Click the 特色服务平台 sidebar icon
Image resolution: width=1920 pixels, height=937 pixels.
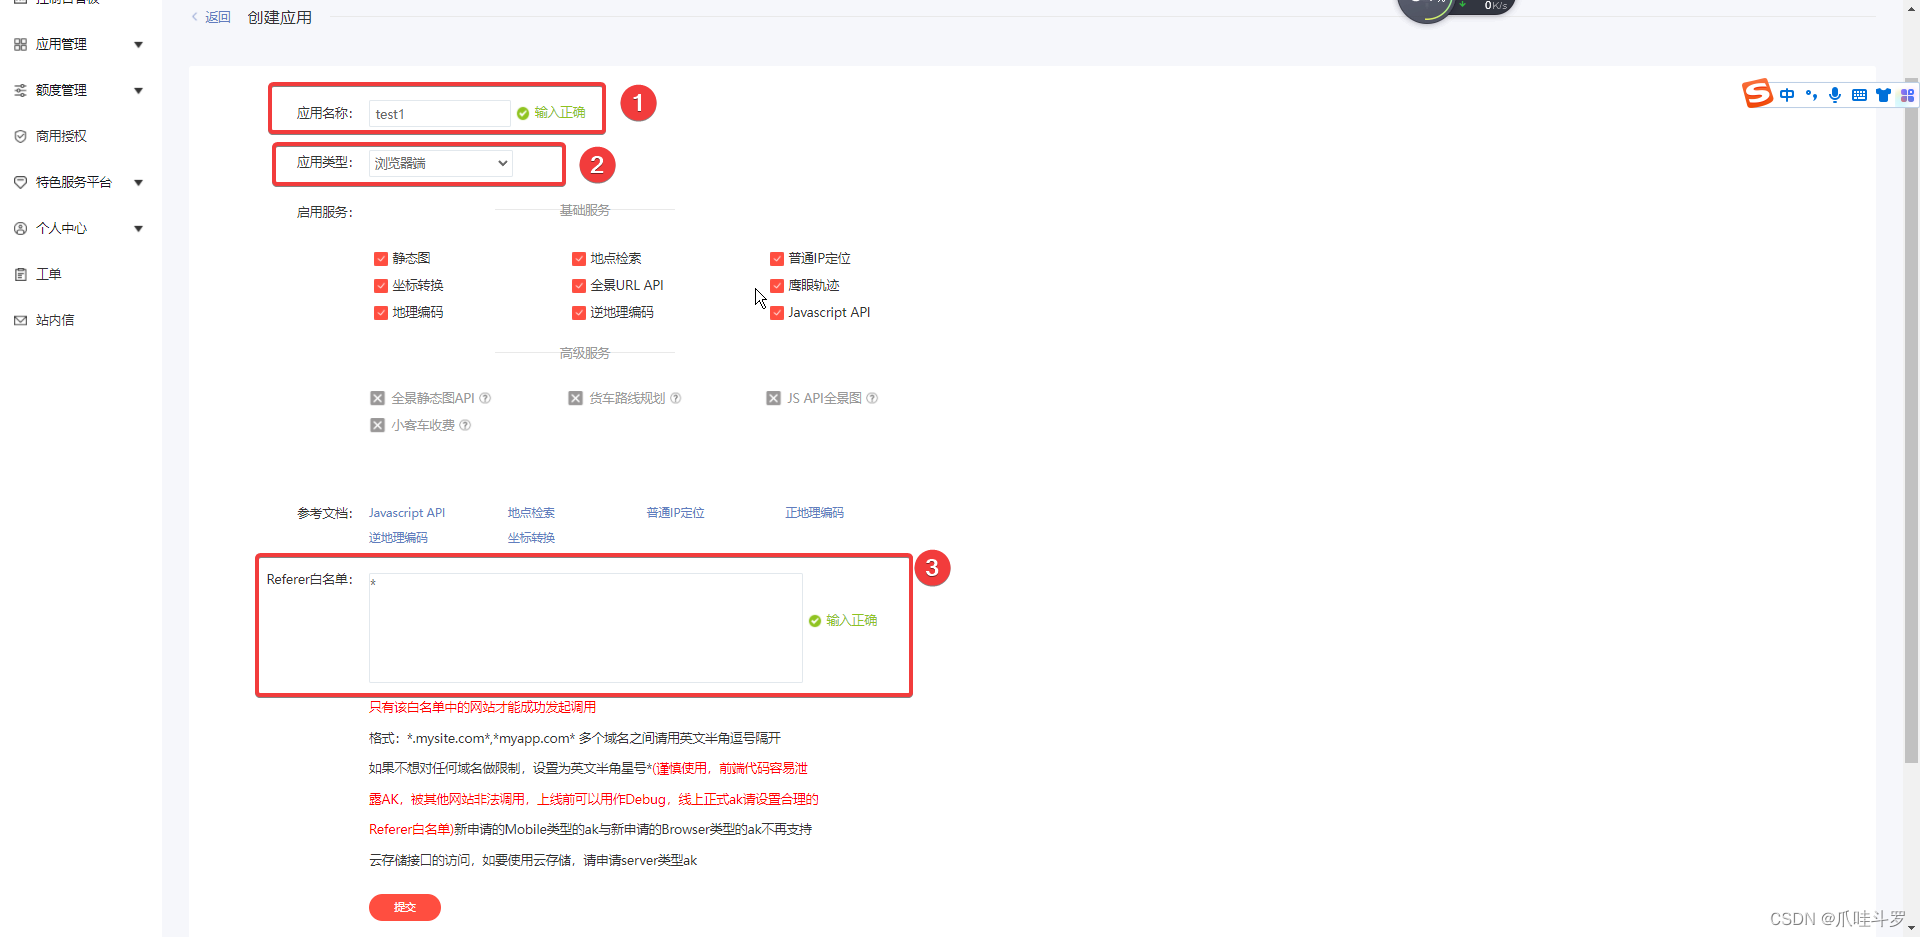(20, 182)
